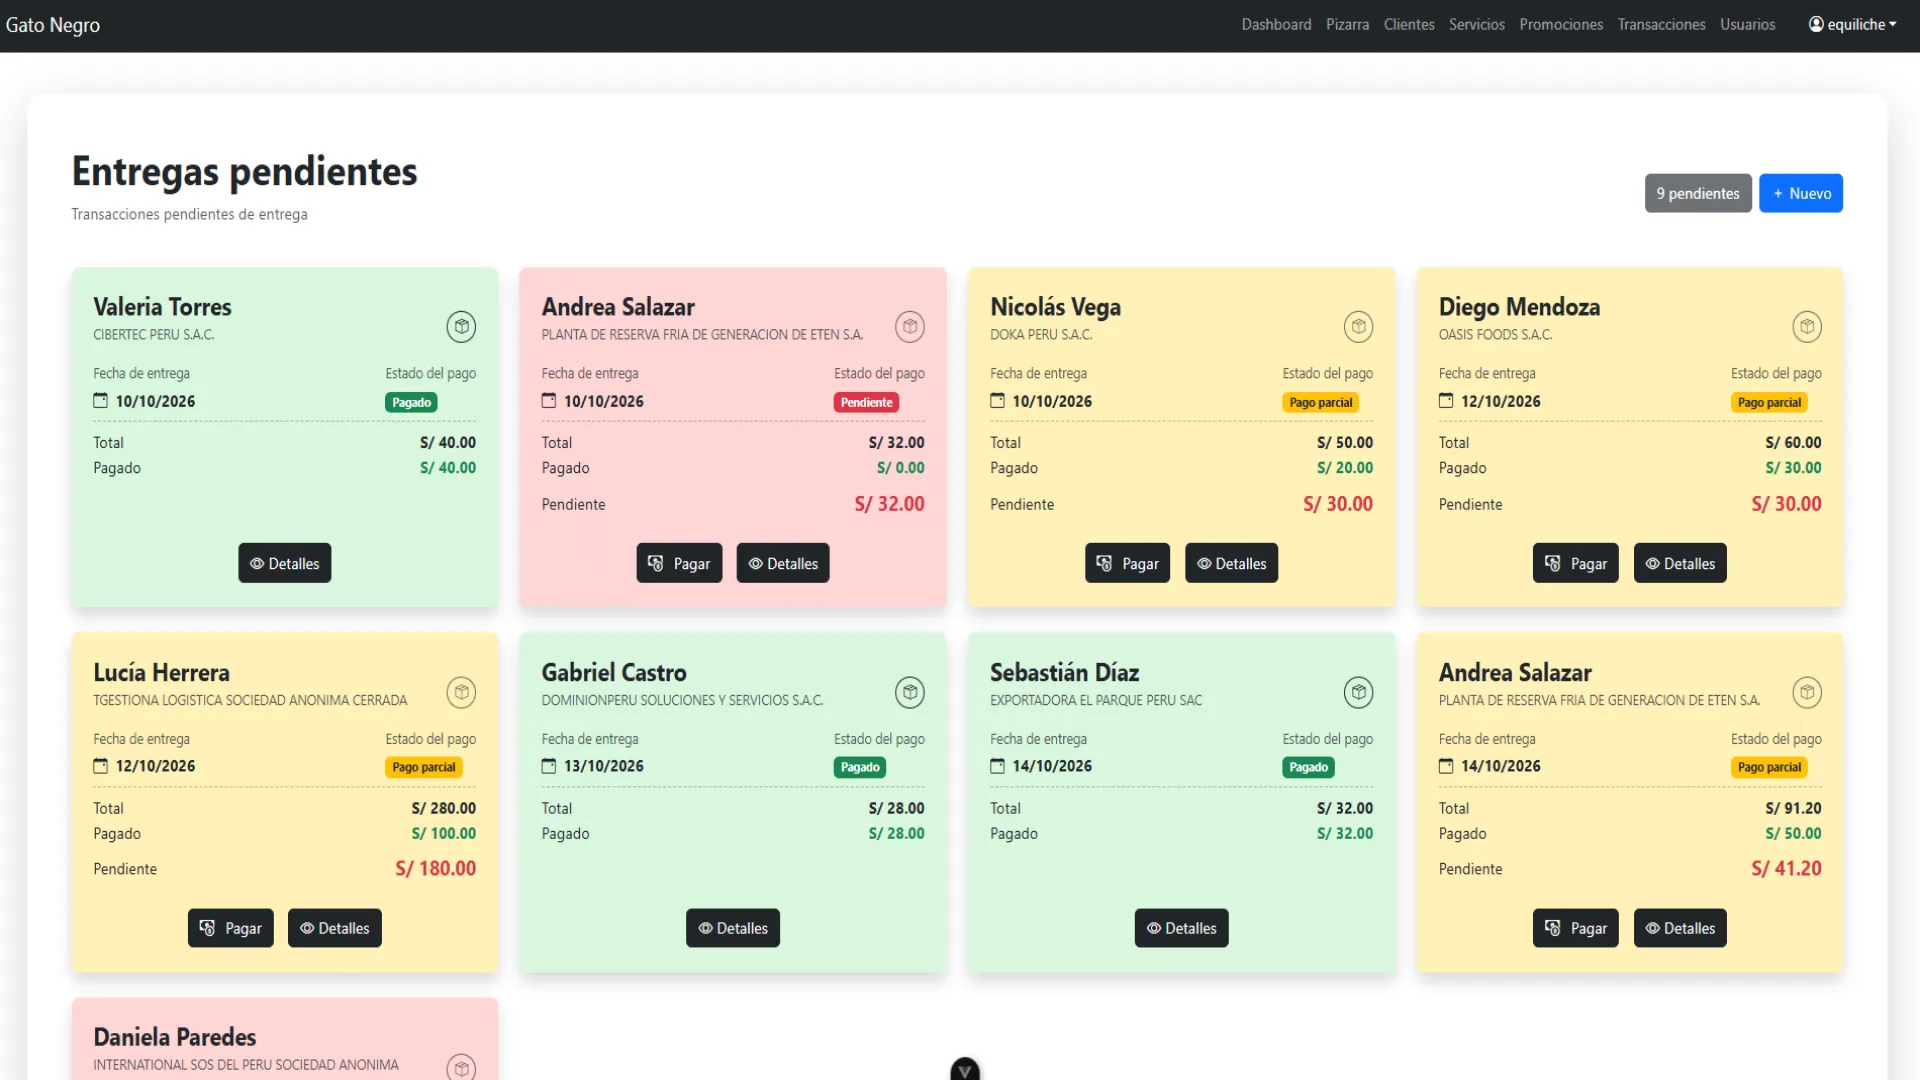Open the Dashboard menu
The width and height of the screenshot is (1920, 1080).
click(1276, 24)
